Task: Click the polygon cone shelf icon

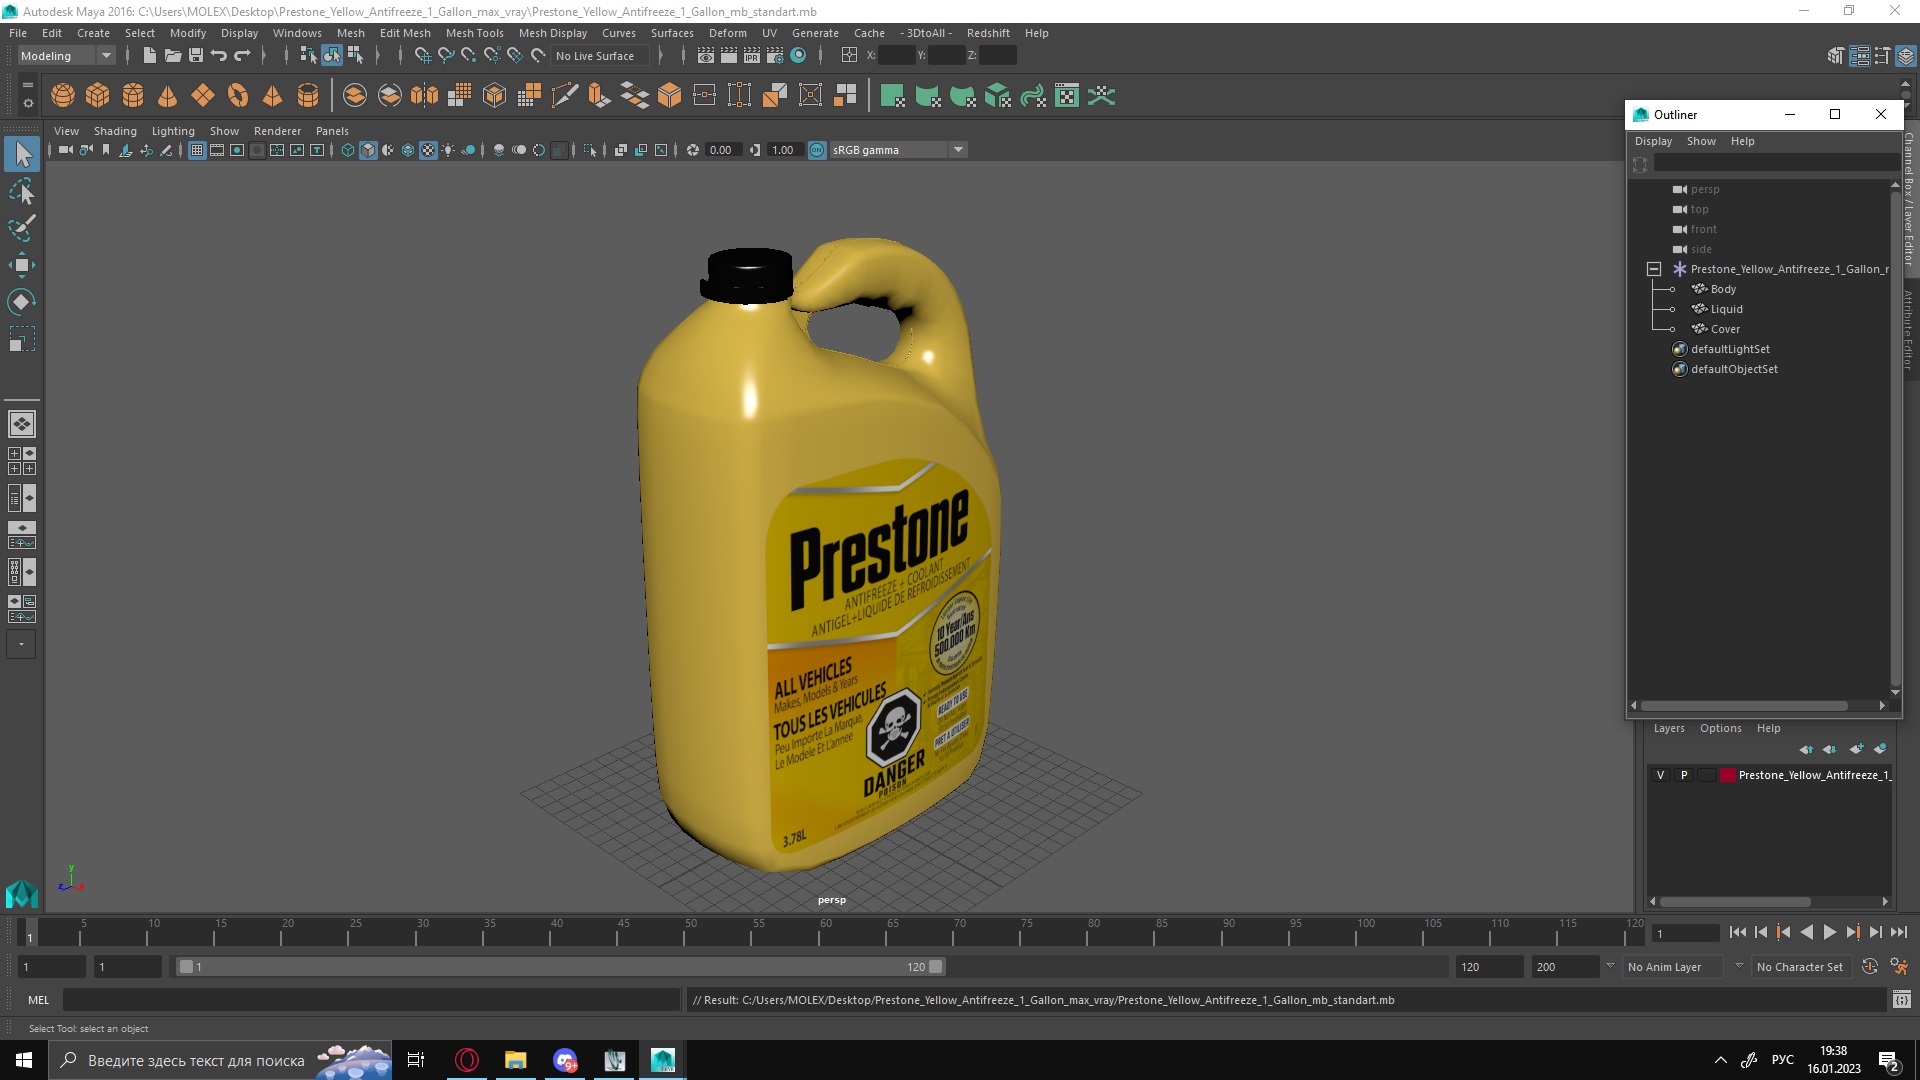Action: click(168, 96)
